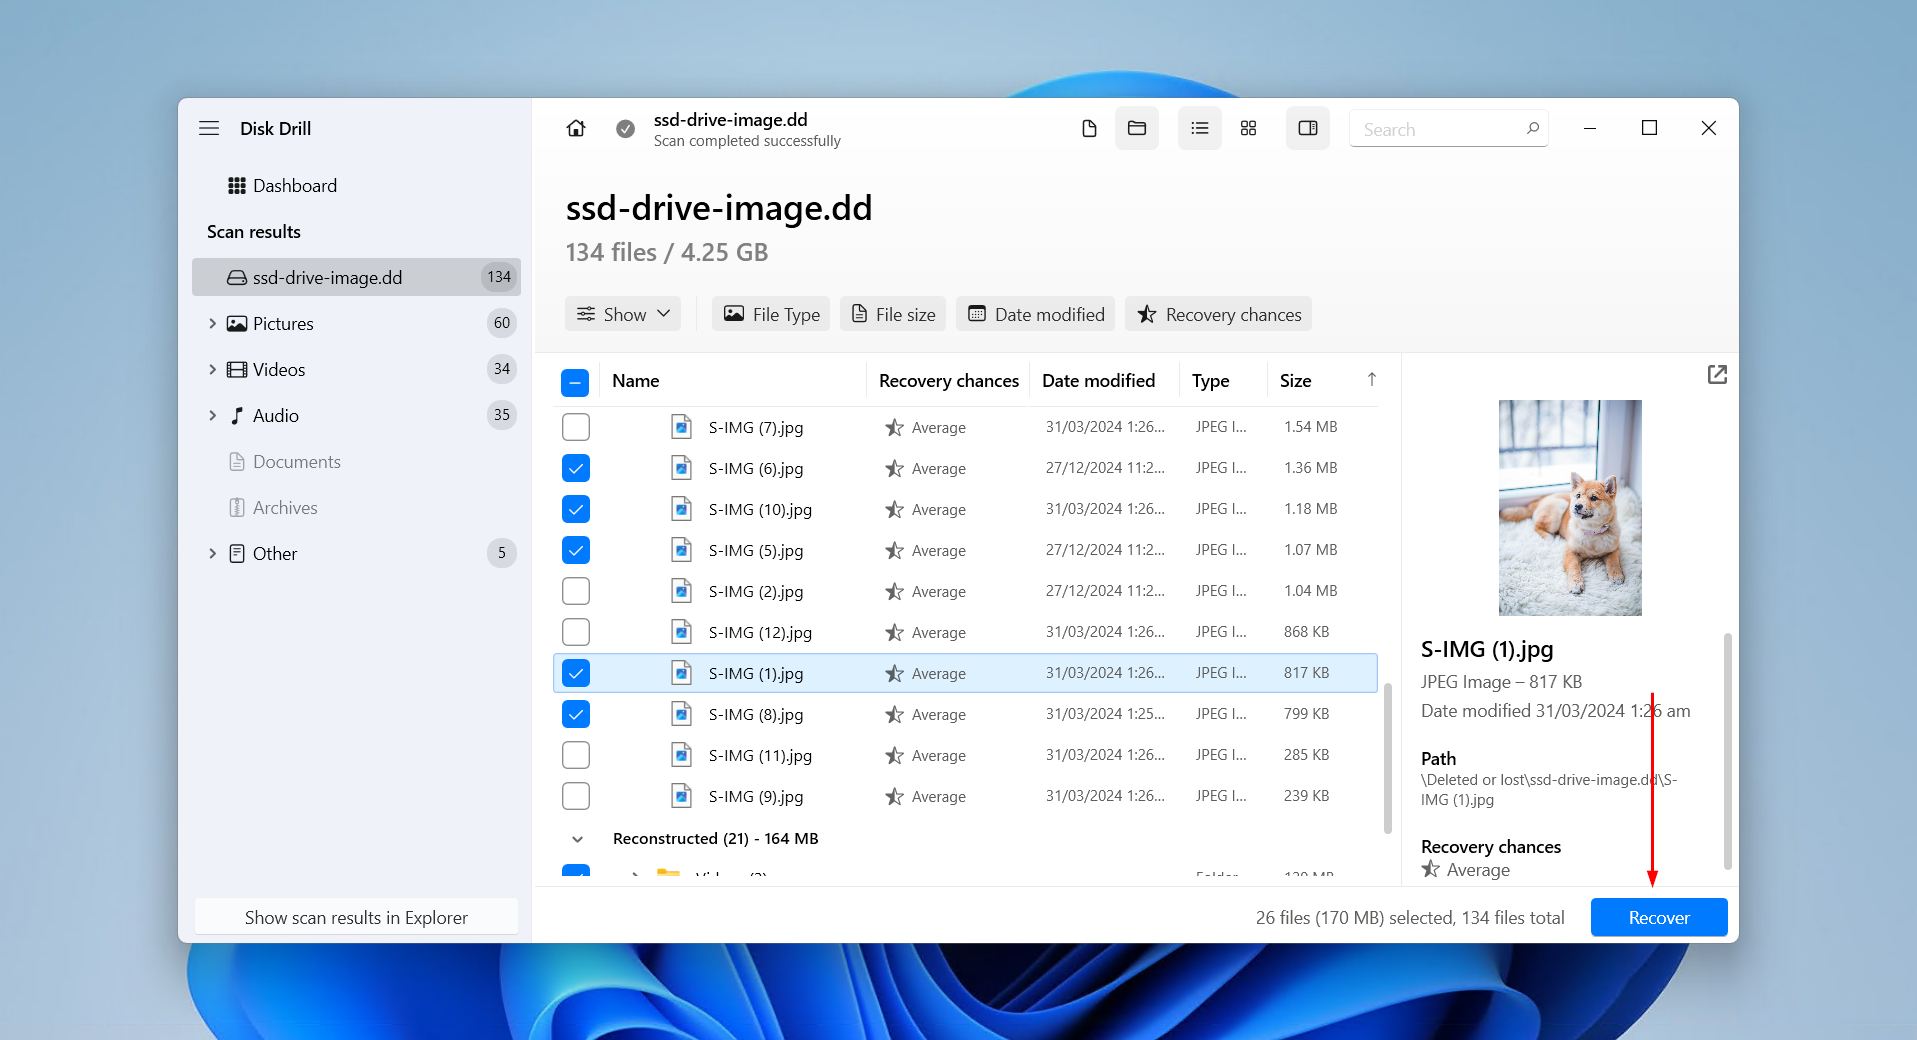This screenshot has width=1917, height=1040.
Task: Open the Recovery chances filter
Action: [1218, 314]
